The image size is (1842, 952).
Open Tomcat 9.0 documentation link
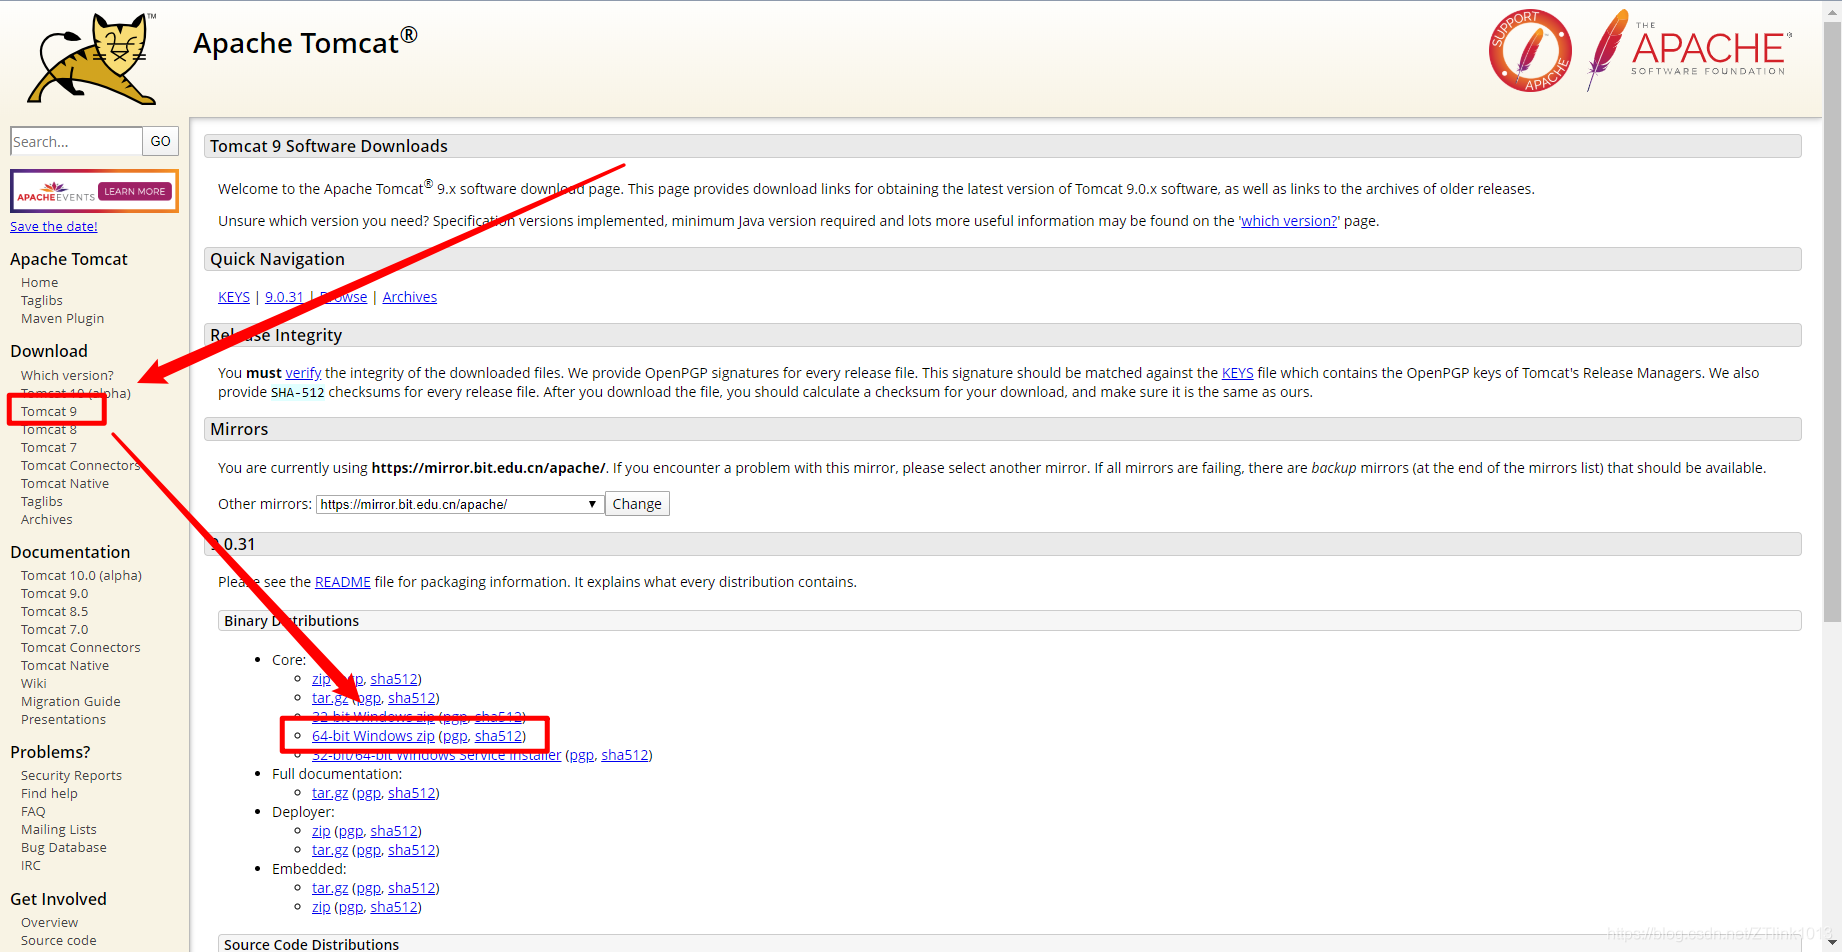coord(55,594)
